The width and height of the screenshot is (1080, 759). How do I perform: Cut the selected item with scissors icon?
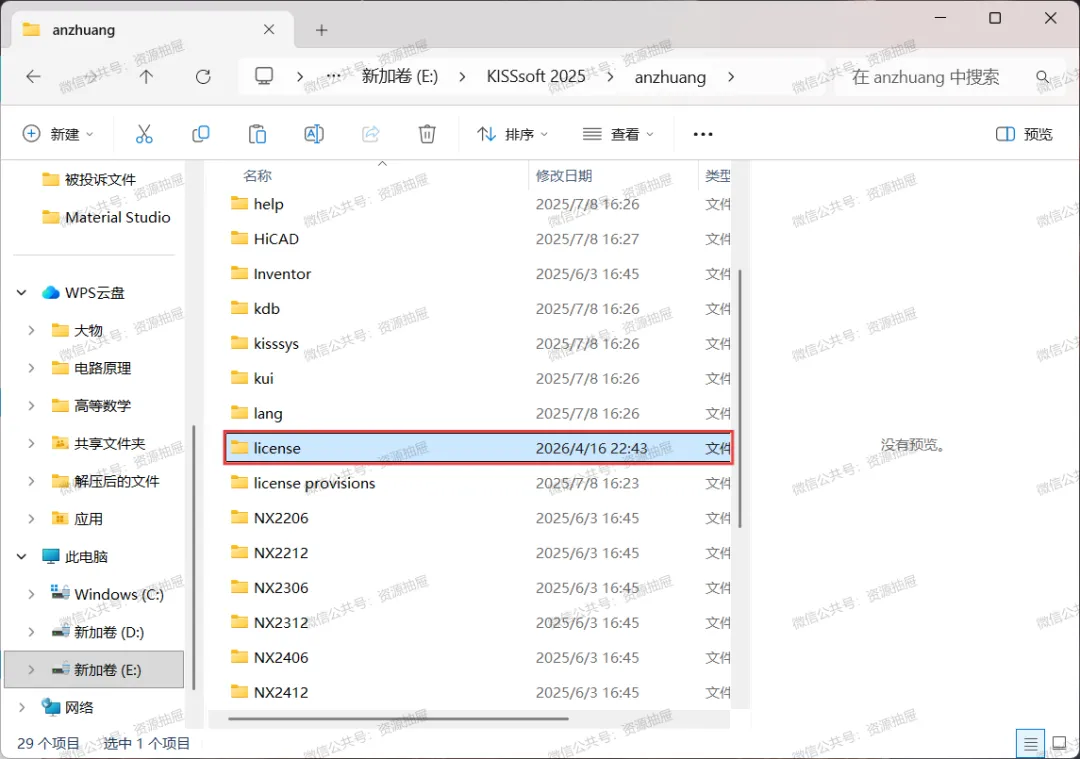[144, 134]
